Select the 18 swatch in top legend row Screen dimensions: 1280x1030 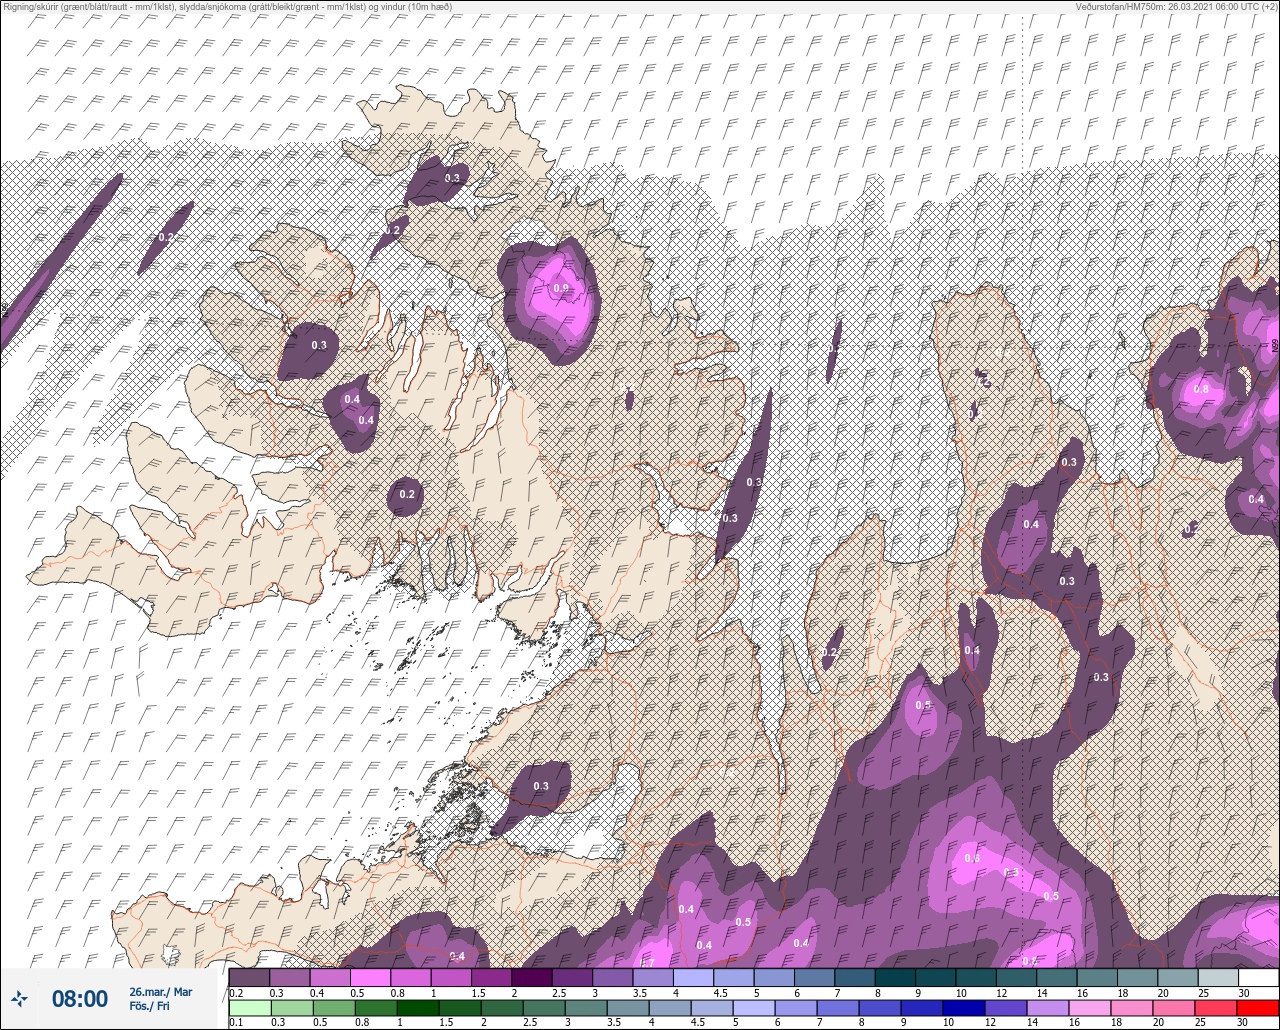point(1138,976)
